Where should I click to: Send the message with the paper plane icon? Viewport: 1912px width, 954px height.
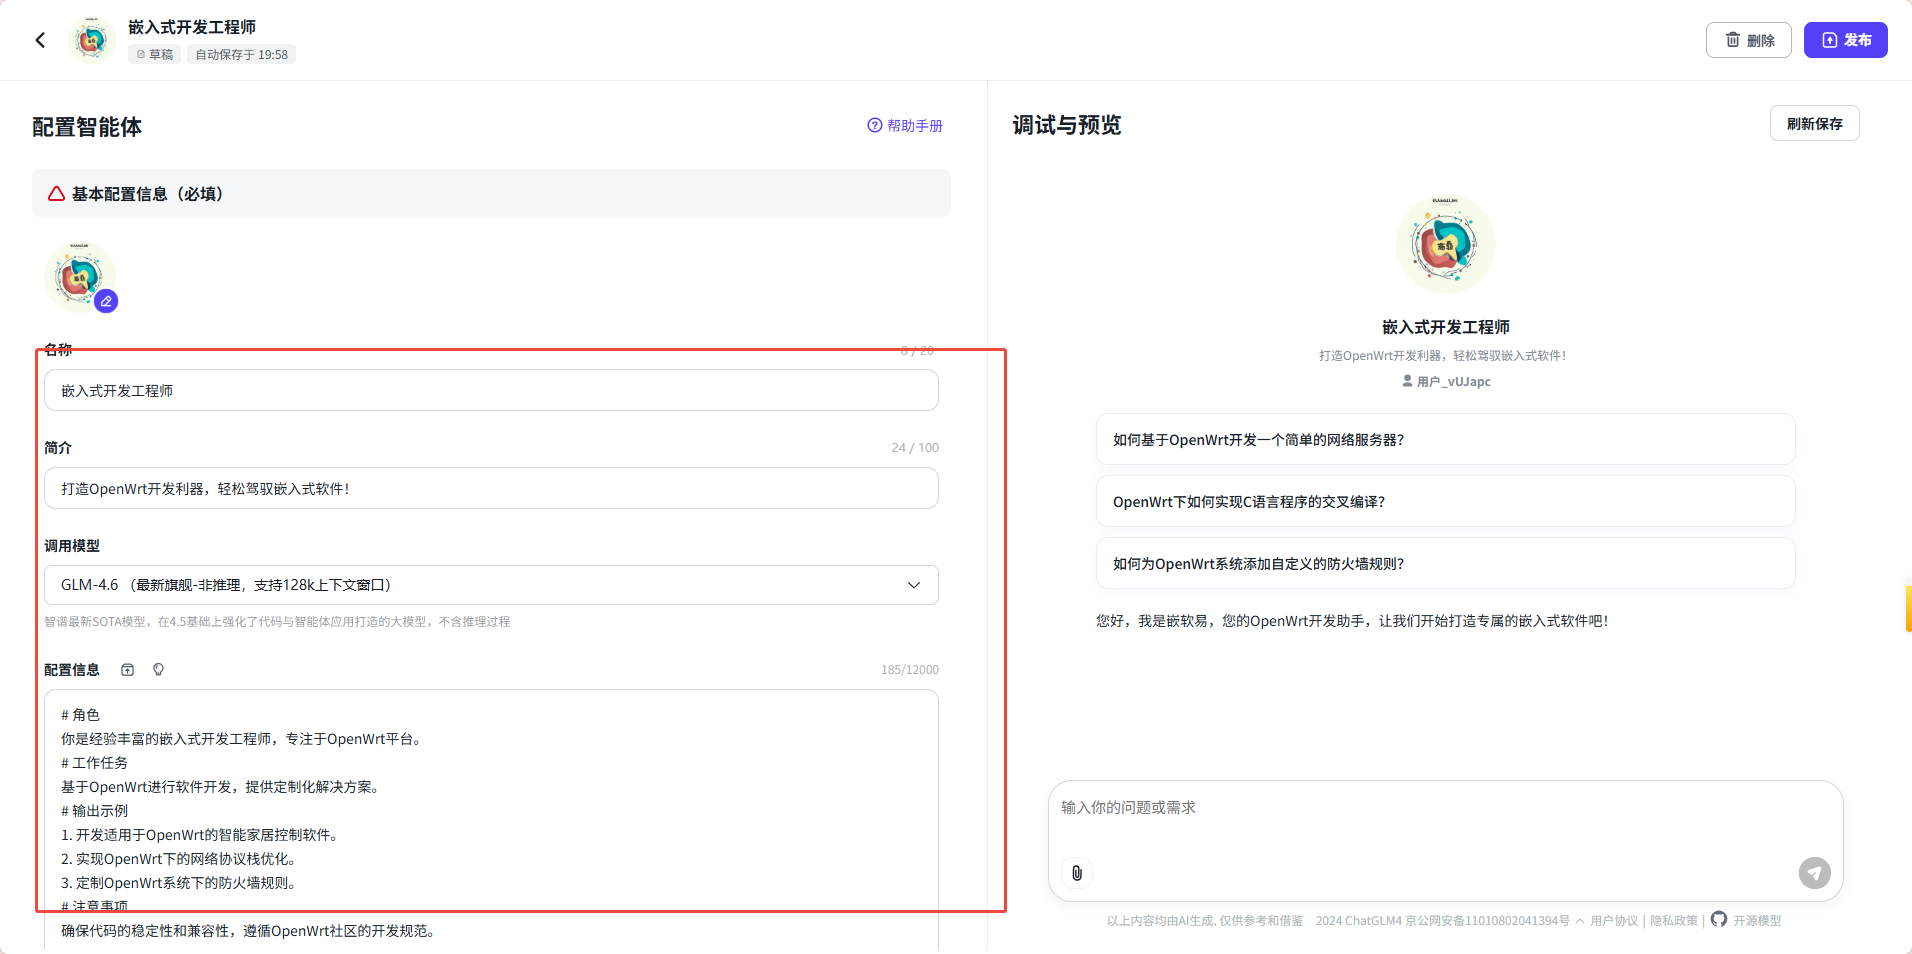[x=1814, y=873]
